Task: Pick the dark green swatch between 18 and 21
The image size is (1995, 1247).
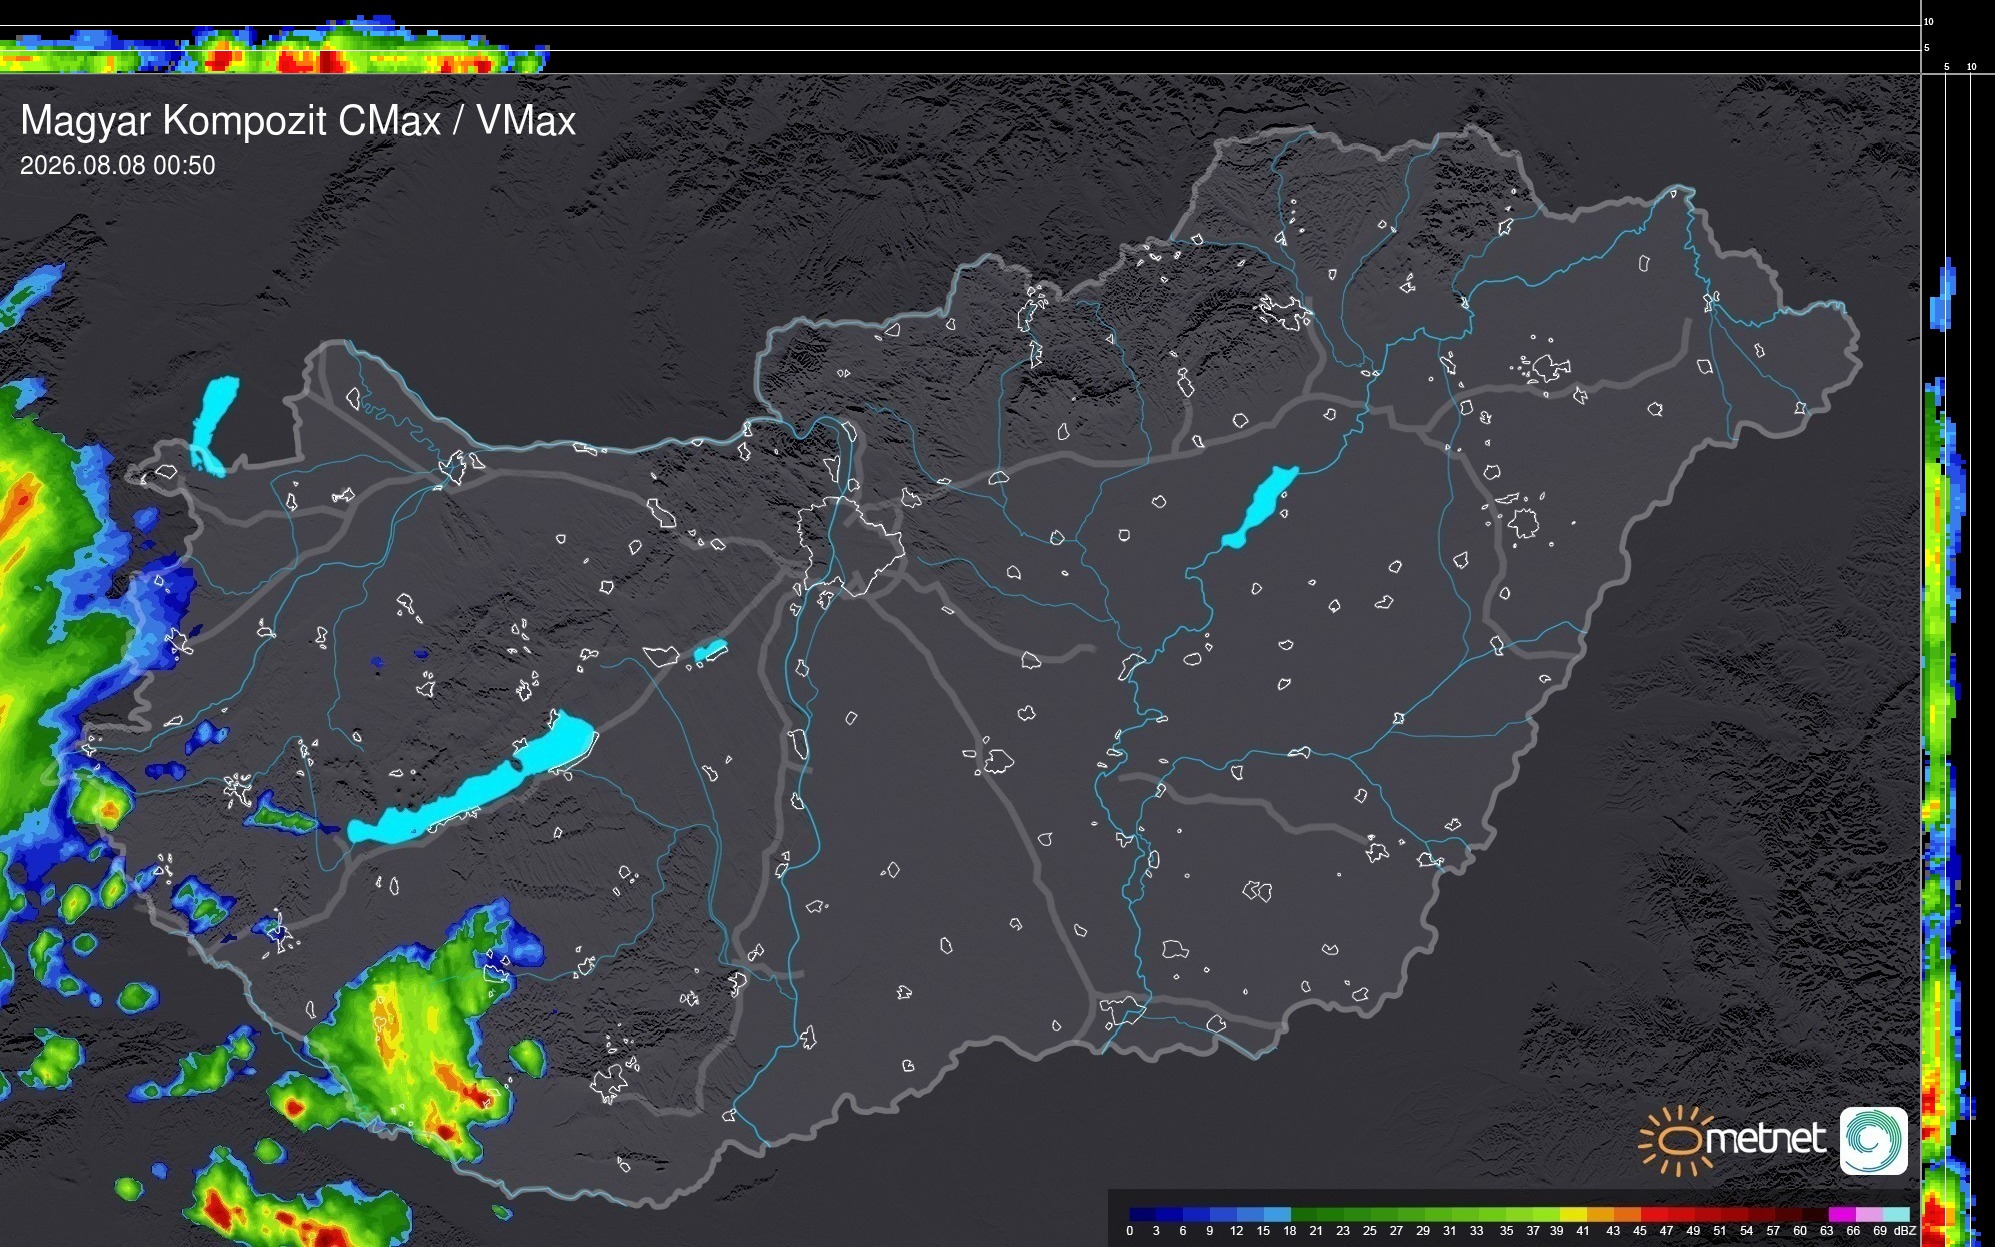Action: [x=1304, y=1214]
